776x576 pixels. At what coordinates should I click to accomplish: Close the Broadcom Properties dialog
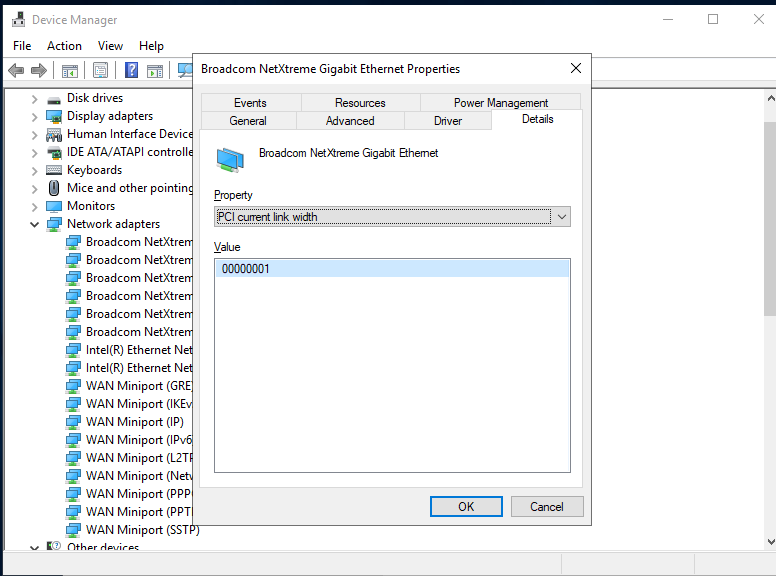(576, 68)
